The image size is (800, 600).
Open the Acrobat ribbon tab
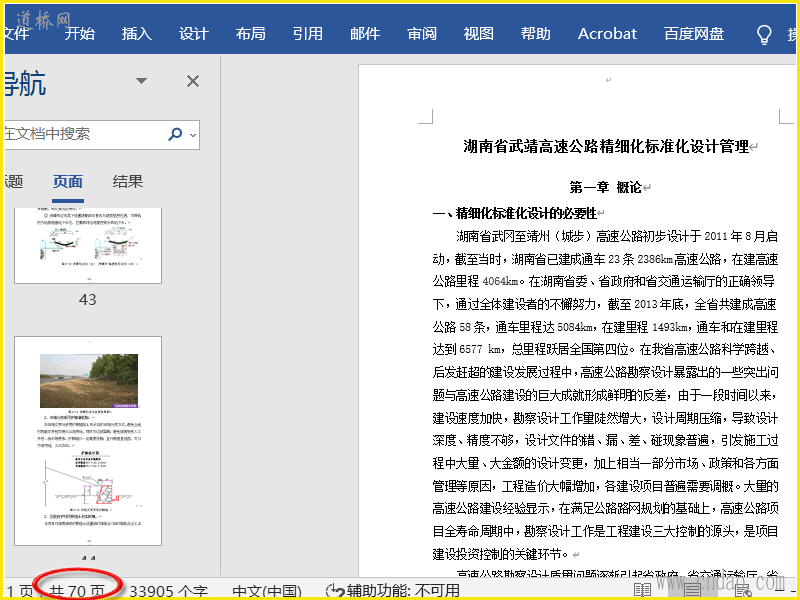click(x=607, y=34)
